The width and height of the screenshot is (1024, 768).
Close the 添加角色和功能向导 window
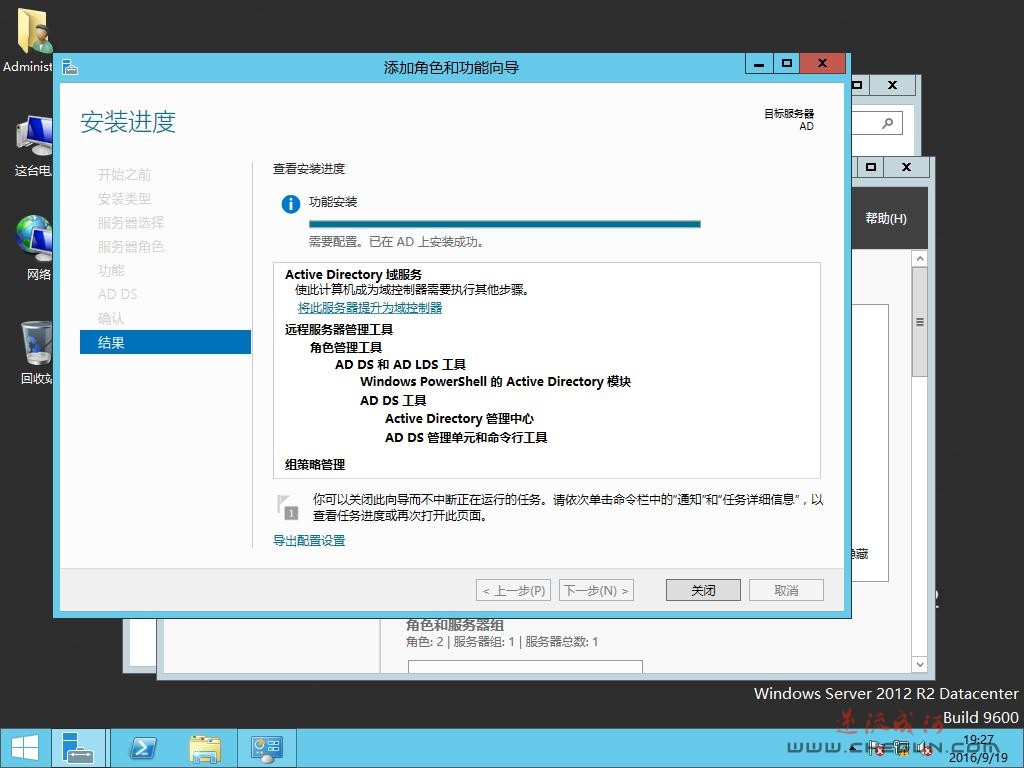coord(823,64)
